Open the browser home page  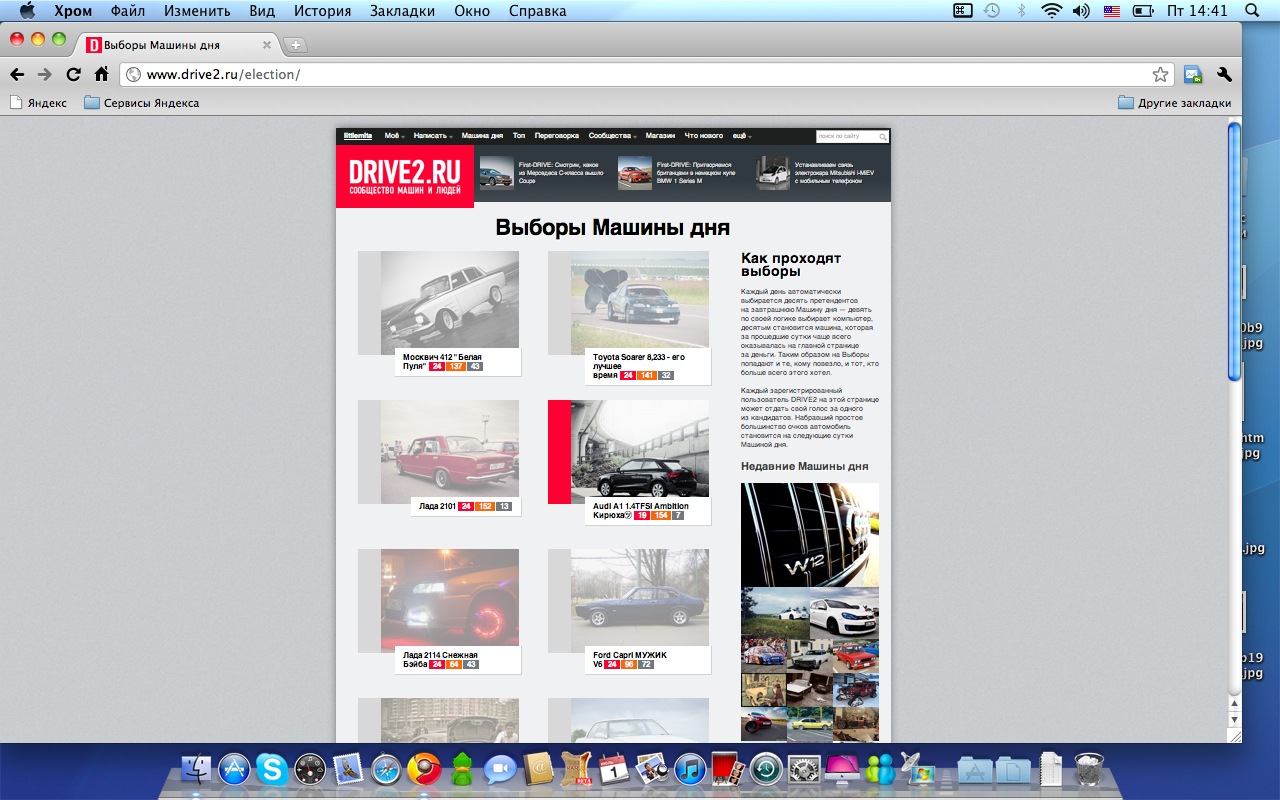[x=101, y=74]
